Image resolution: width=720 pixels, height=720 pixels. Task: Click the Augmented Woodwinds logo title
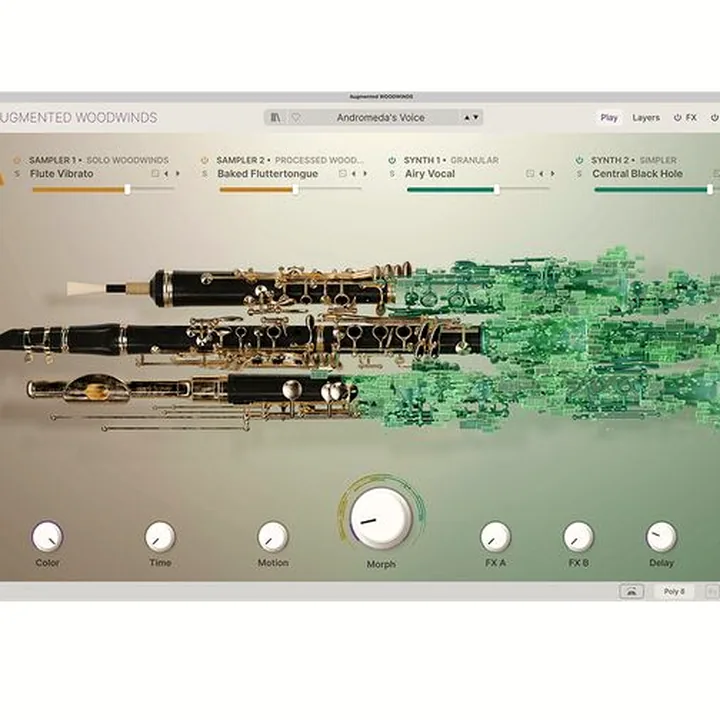(79, 118)
